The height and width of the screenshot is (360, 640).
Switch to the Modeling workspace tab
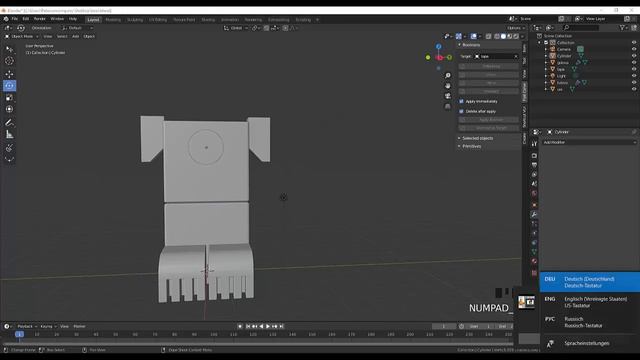pos(113,20)
